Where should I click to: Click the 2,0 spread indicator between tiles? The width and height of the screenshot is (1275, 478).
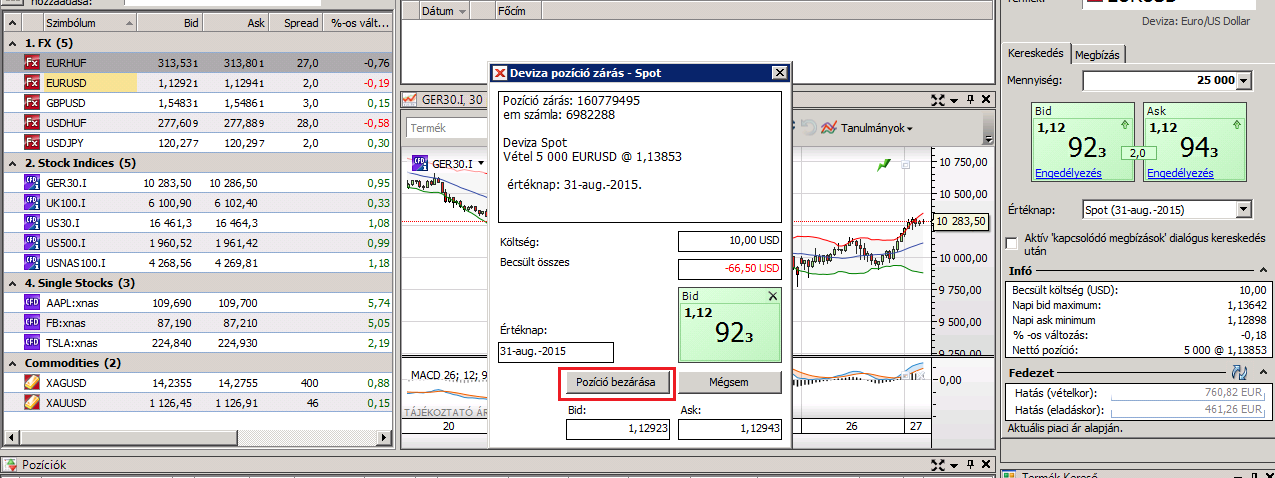[x=1140, y=153]
